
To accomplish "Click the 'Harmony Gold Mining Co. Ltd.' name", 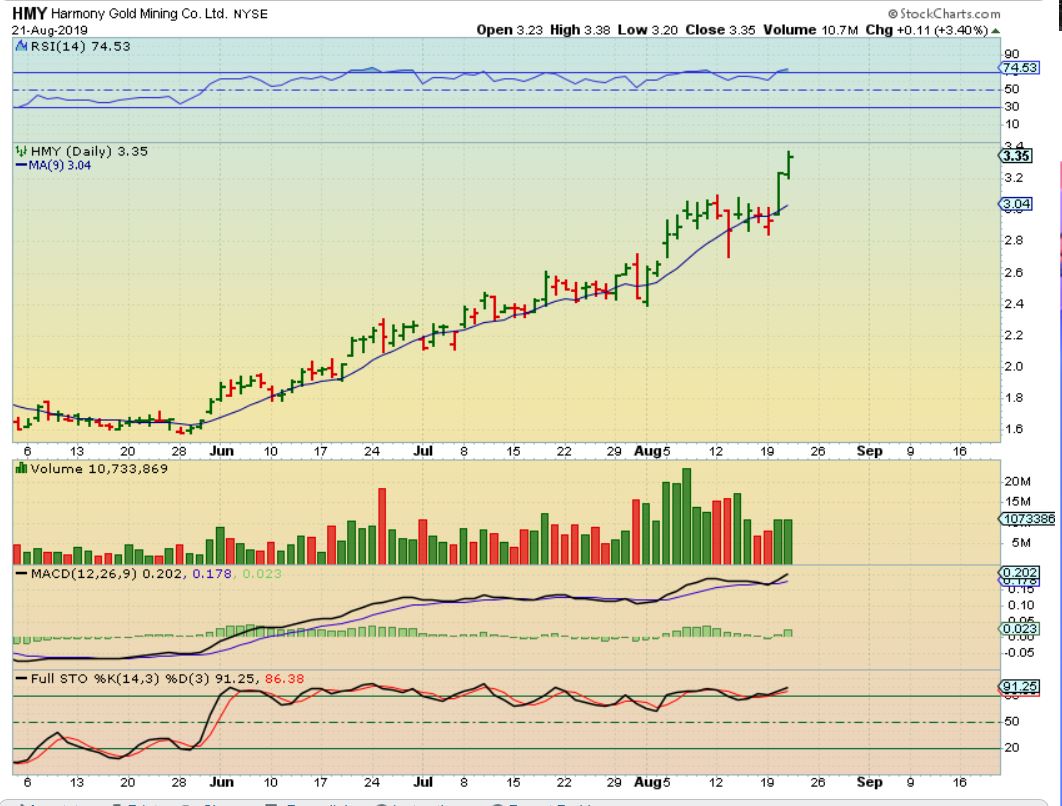I will [x=139, y=14].
